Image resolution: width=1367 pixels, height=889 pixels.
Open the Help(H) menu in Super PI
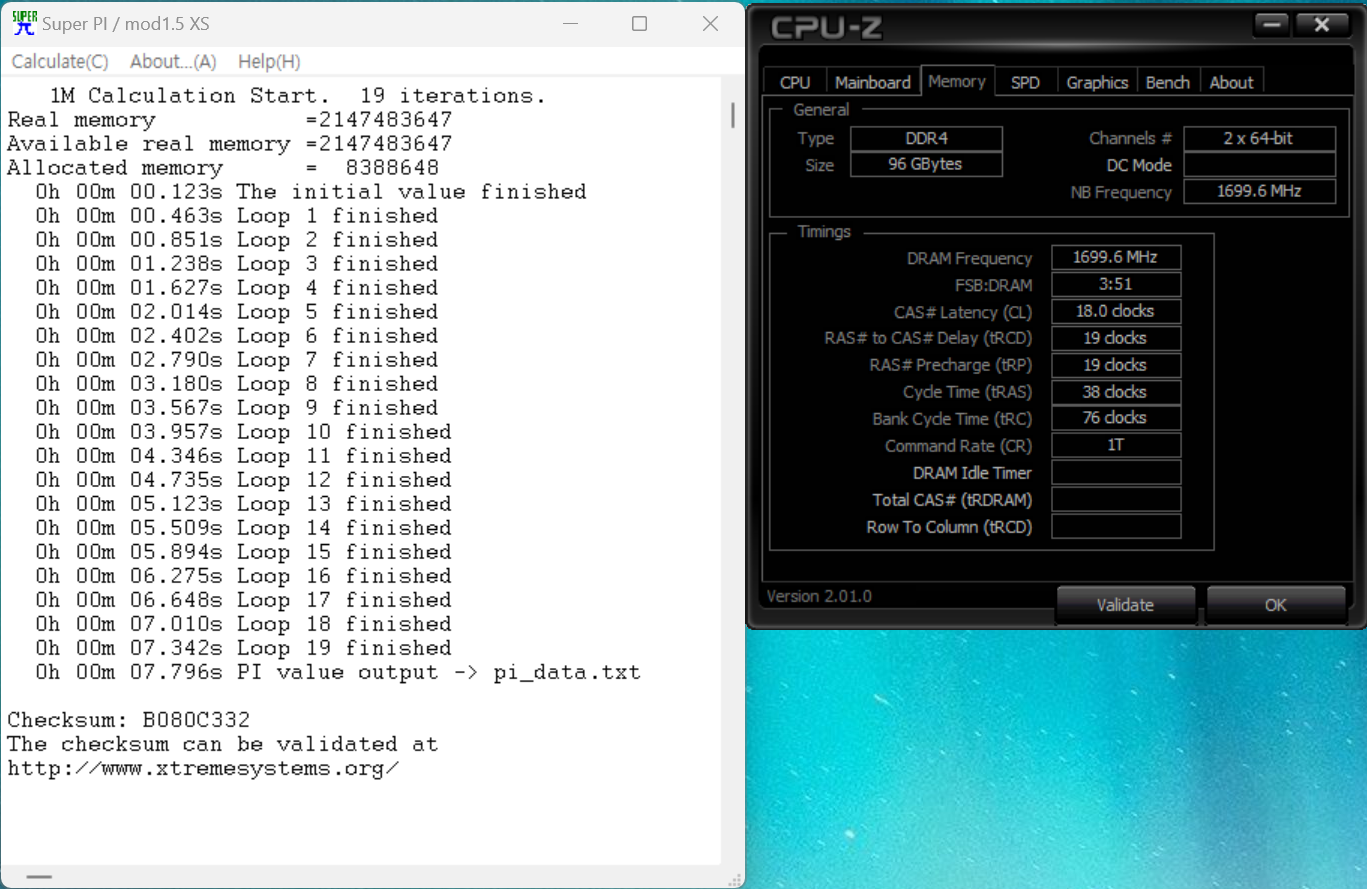269,61
